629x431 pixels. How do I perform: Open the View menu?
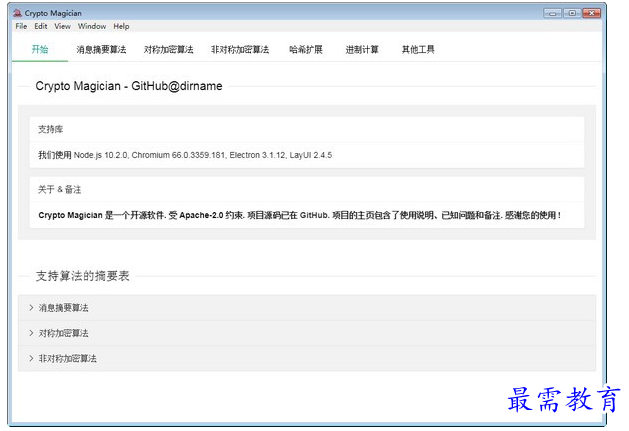[62, 26]
